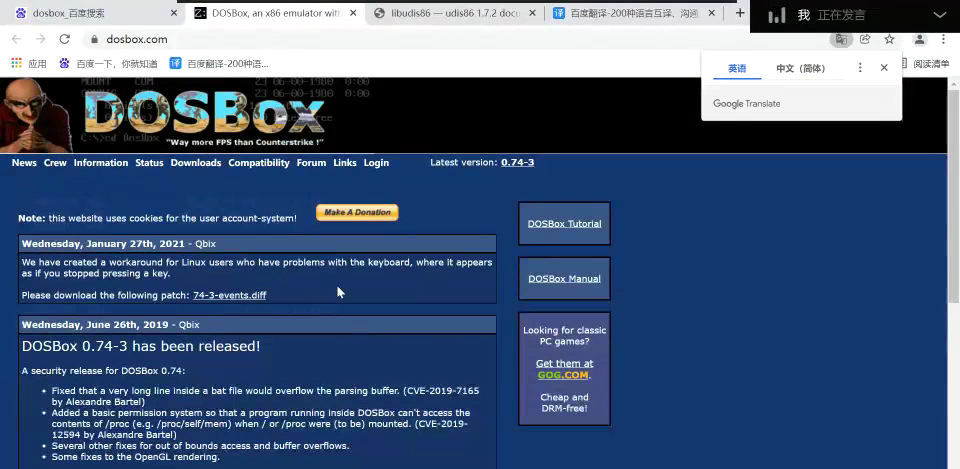
Task: Open the 百度翻译-200种语 bookmark
Action: coord(219,63)
